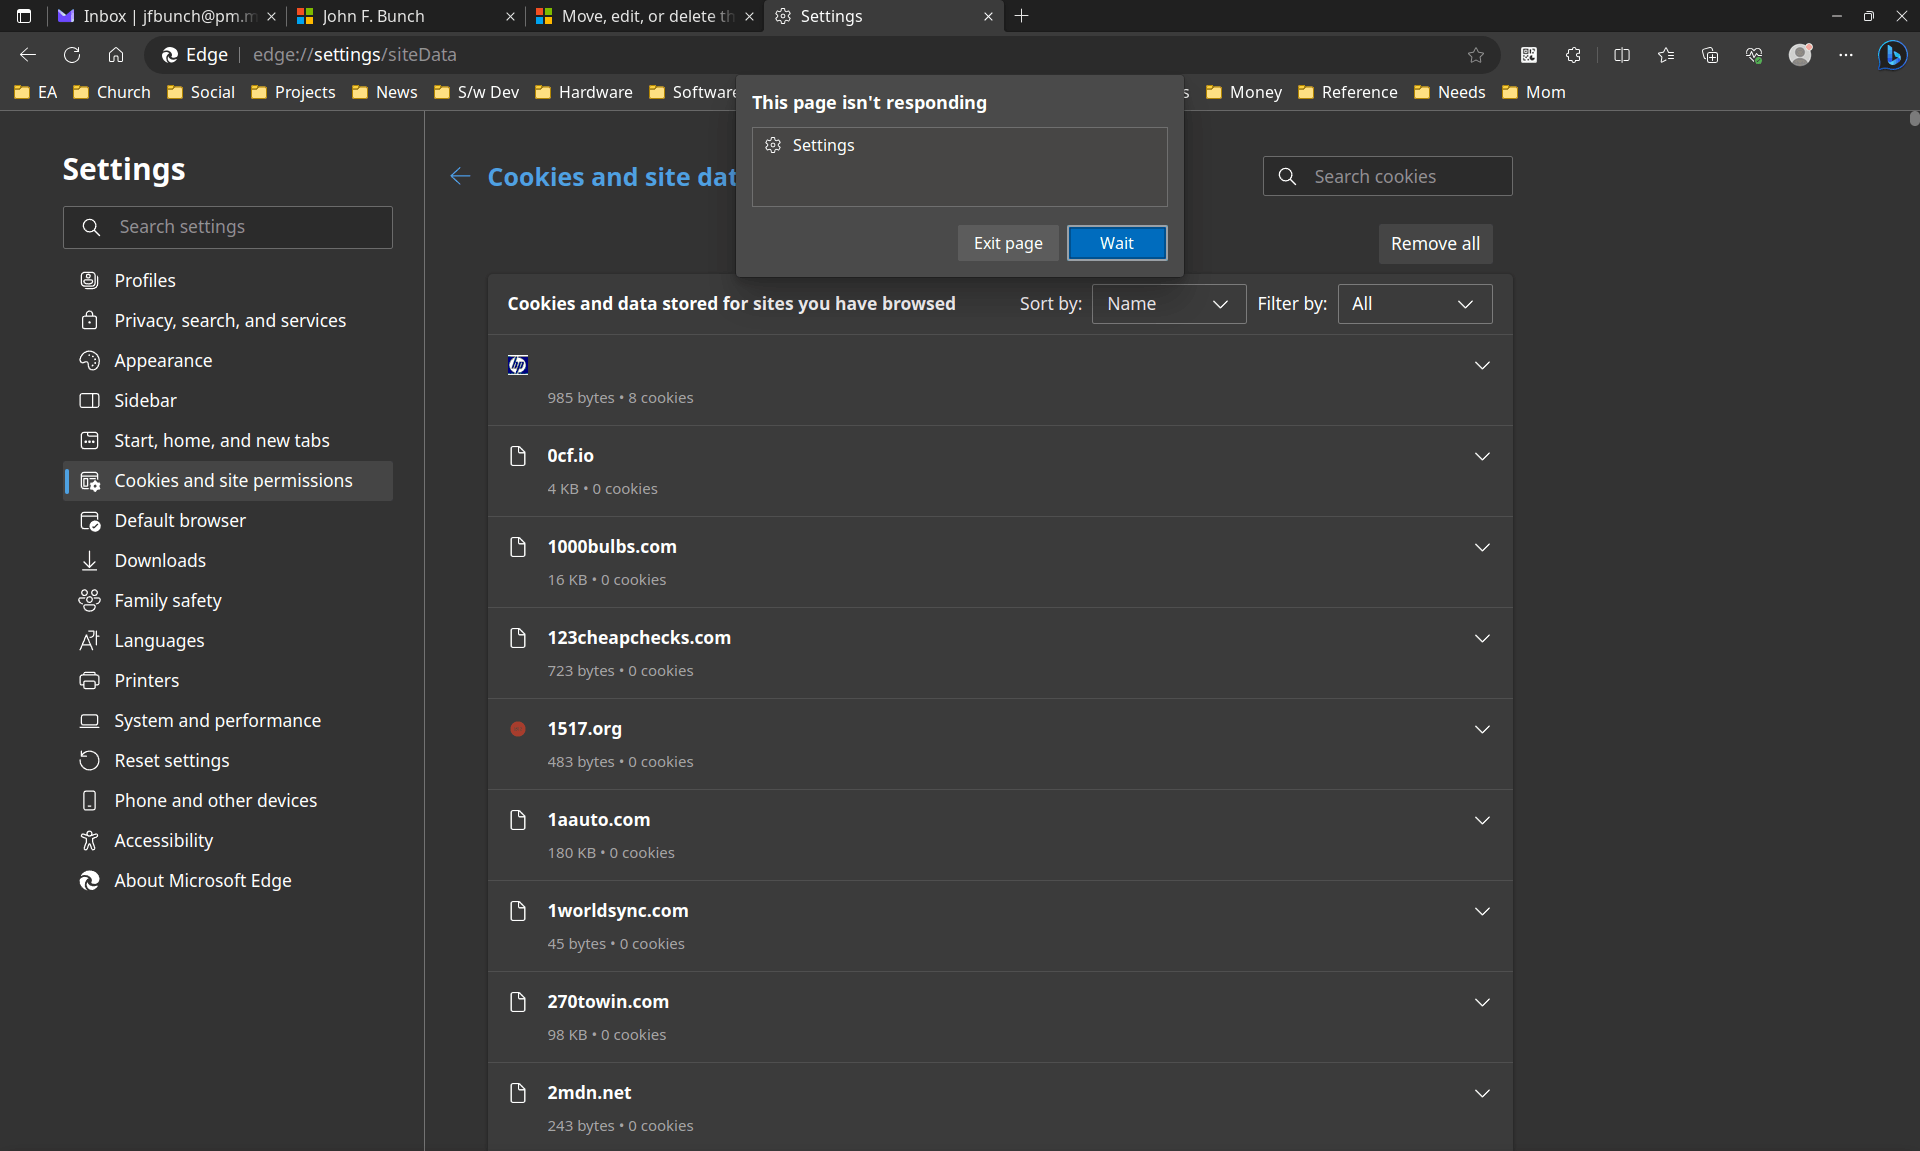This screenshot has height=1151, width=1920.
Task: Click the profile avatar icon
Action: point(1800,55)
